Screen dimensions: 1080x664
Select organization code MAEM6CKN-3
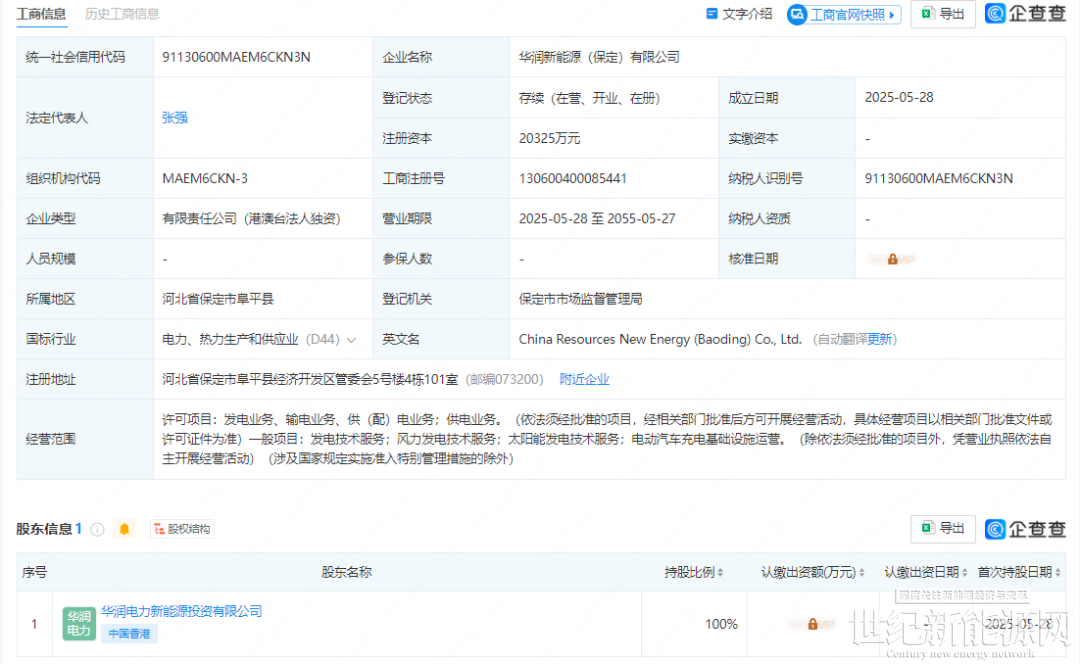pyautogui.click(x=205, y=178)
